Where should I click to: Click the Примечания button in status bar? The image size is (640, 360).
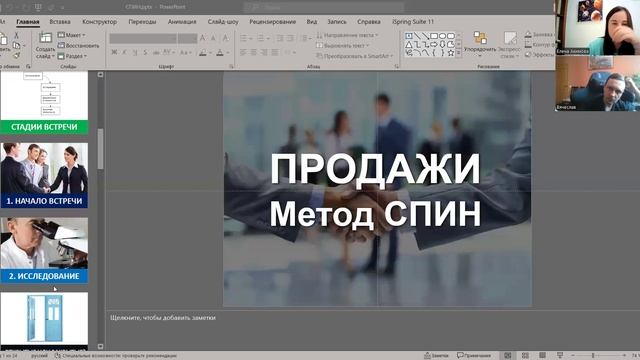tap(474, 356)
